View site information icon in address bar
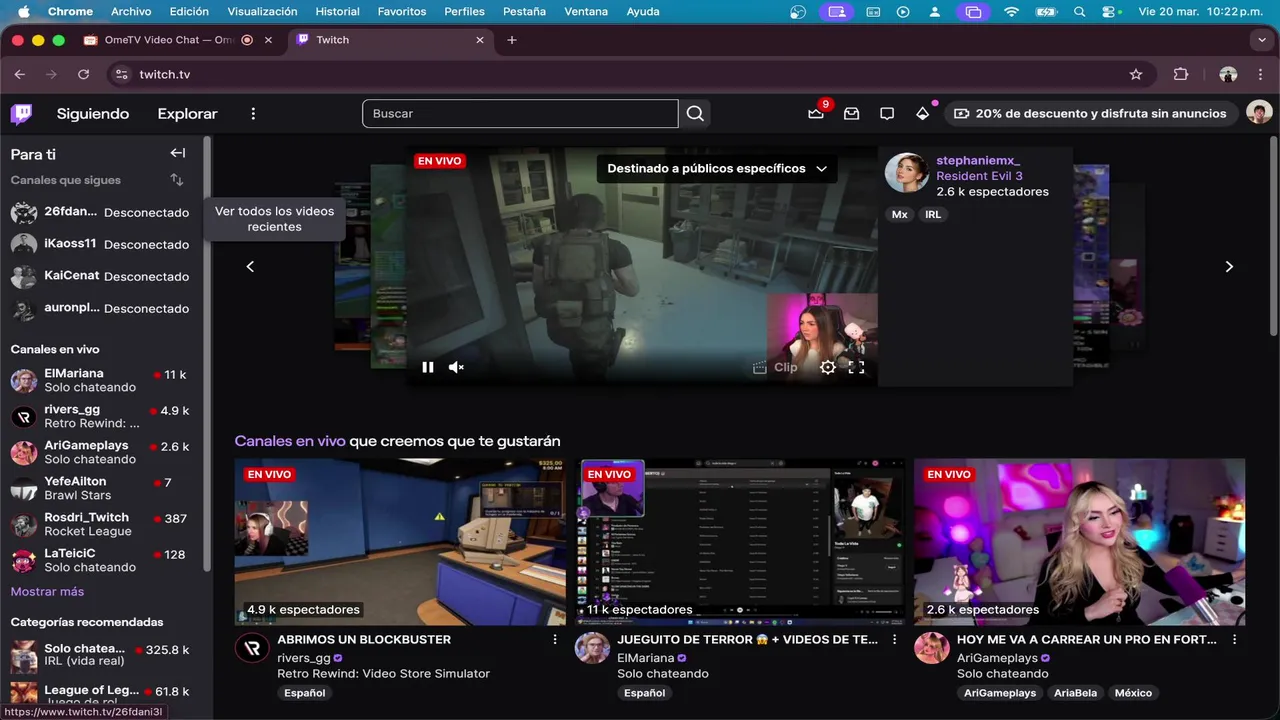 [x=121, y=74]
